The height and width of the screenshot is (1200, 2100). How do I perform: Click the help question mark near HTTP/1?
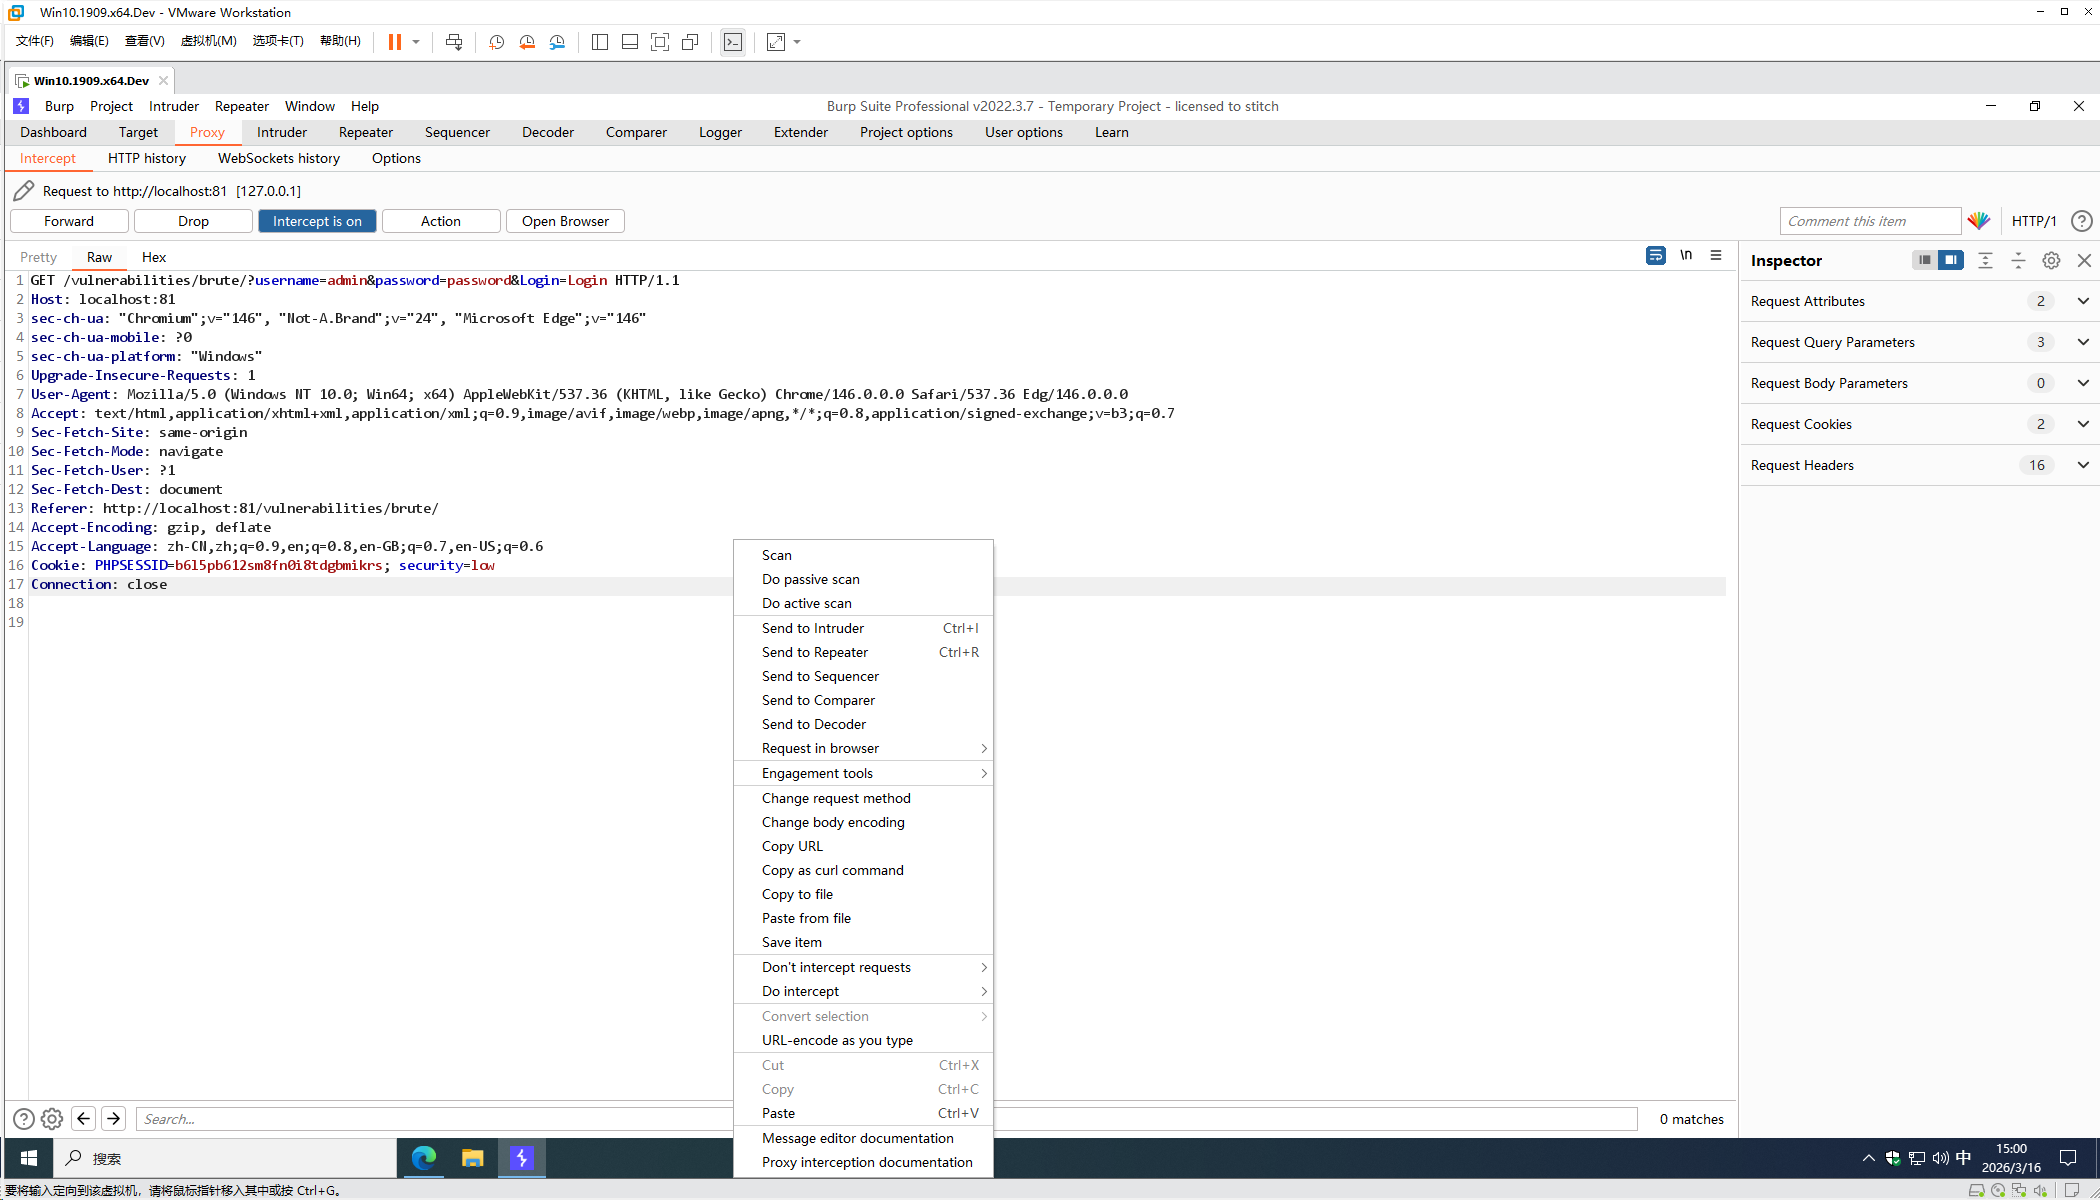pyautogui.click(x=2081, y=221)
